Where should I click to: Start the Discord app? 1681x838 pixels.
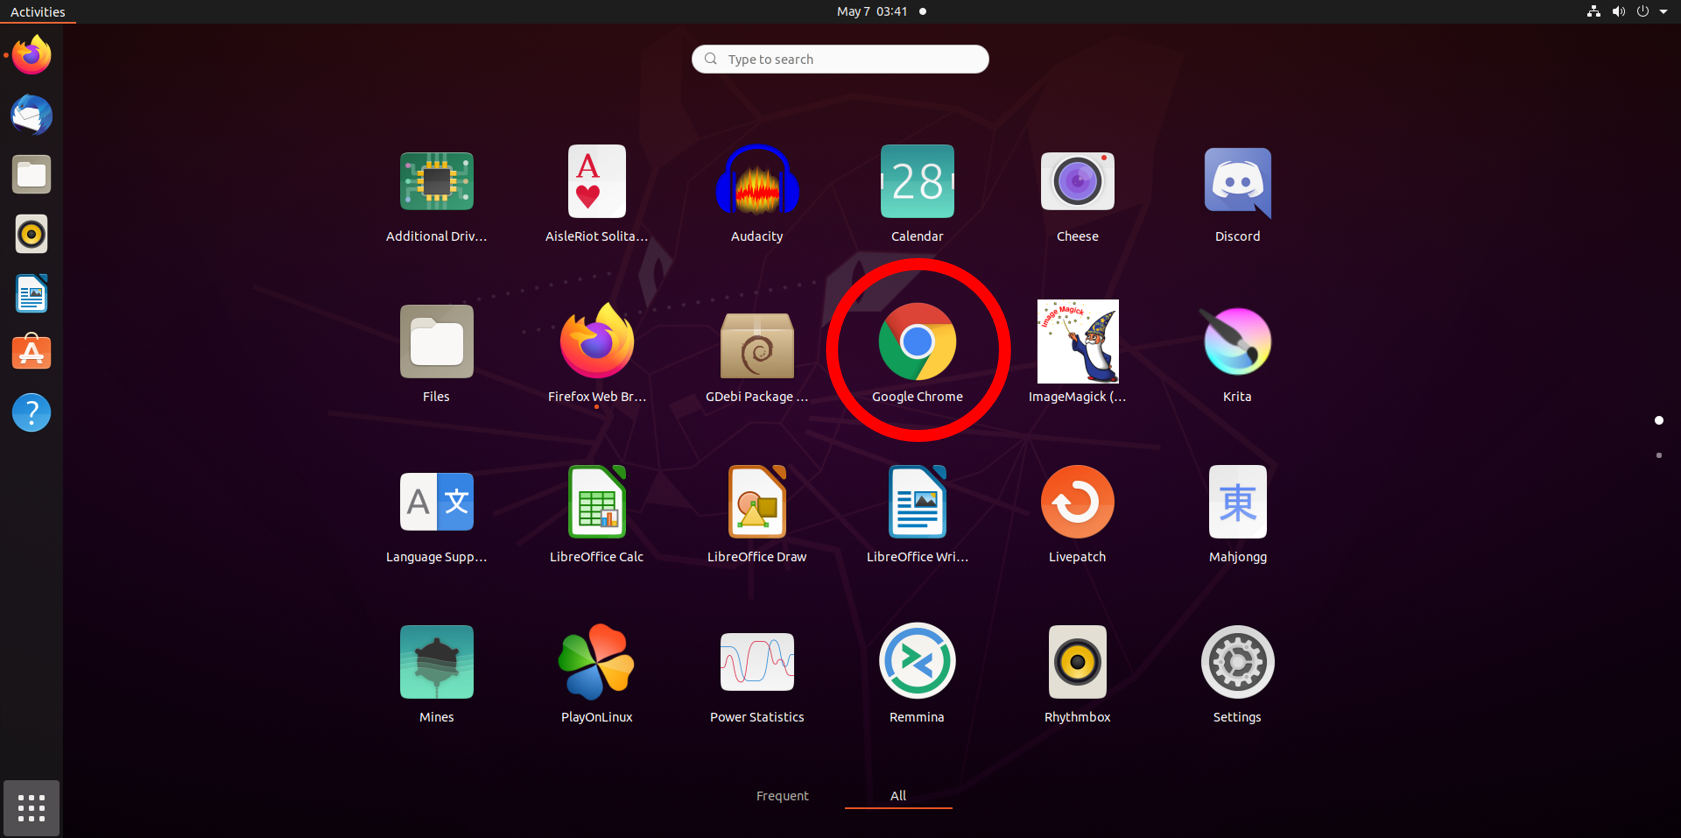coord(1237,183)
